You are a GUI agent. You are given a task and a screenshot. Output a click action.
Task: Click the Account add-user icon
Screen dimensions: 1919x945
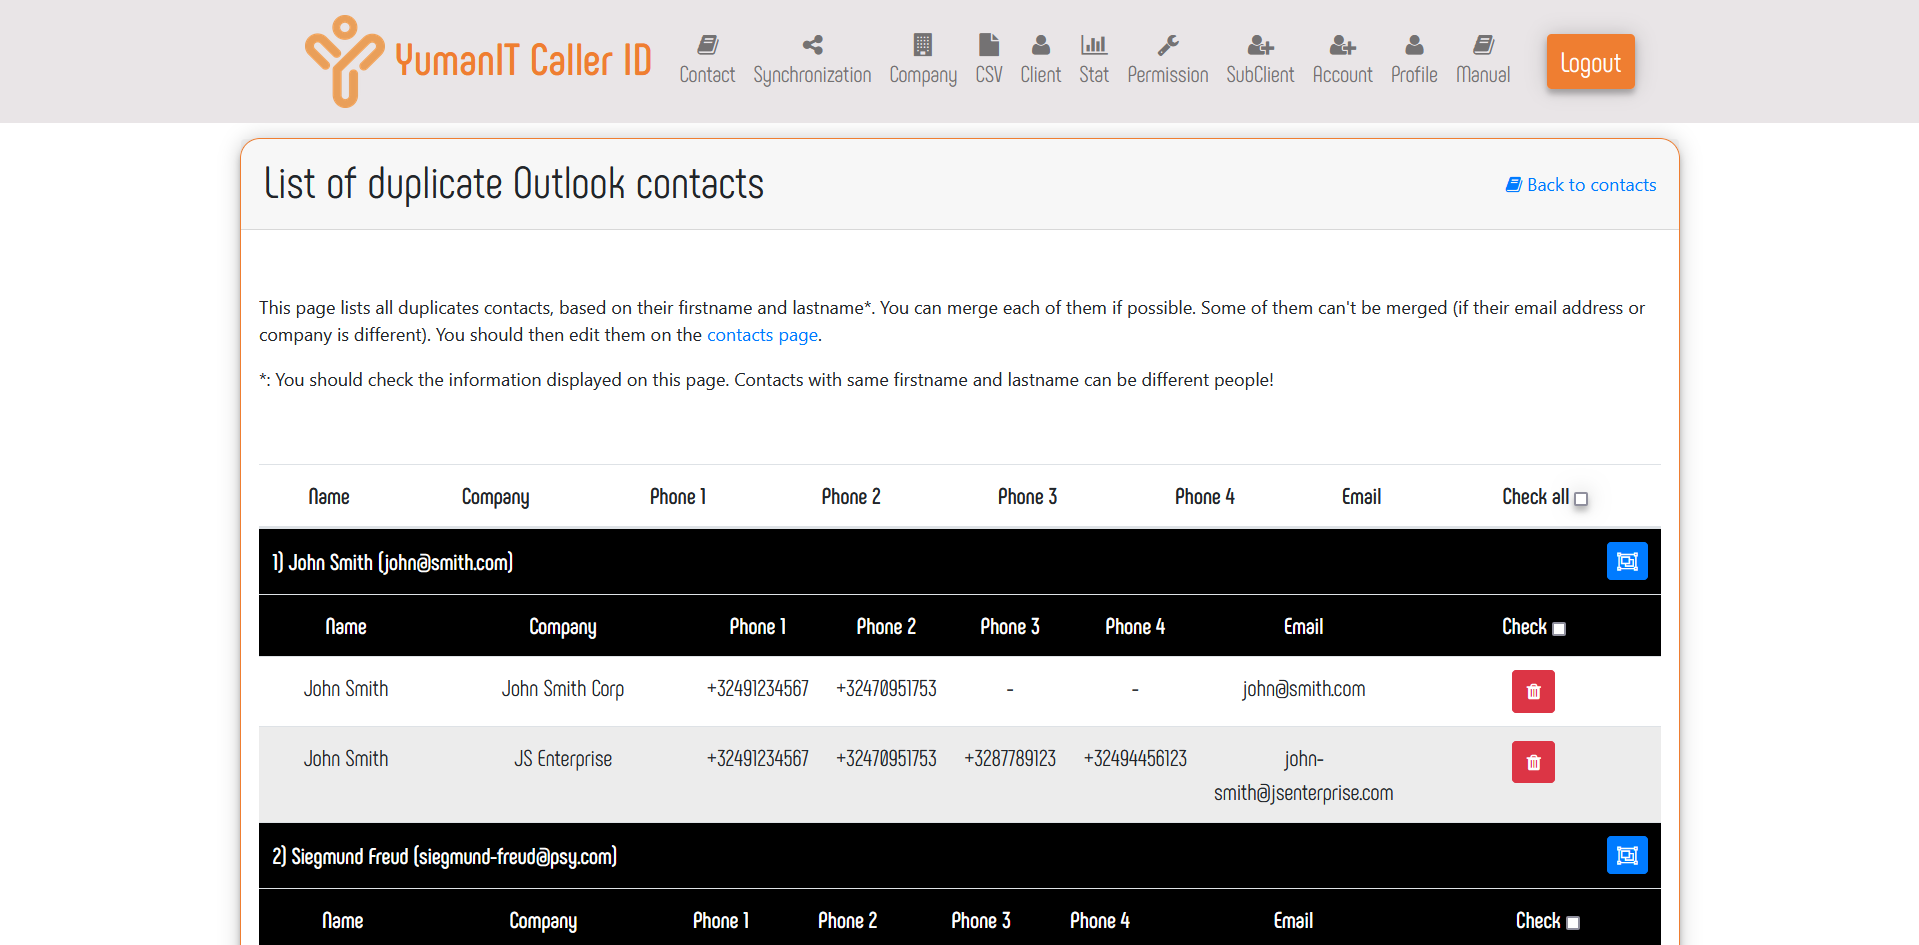(x=1342, y=45)
